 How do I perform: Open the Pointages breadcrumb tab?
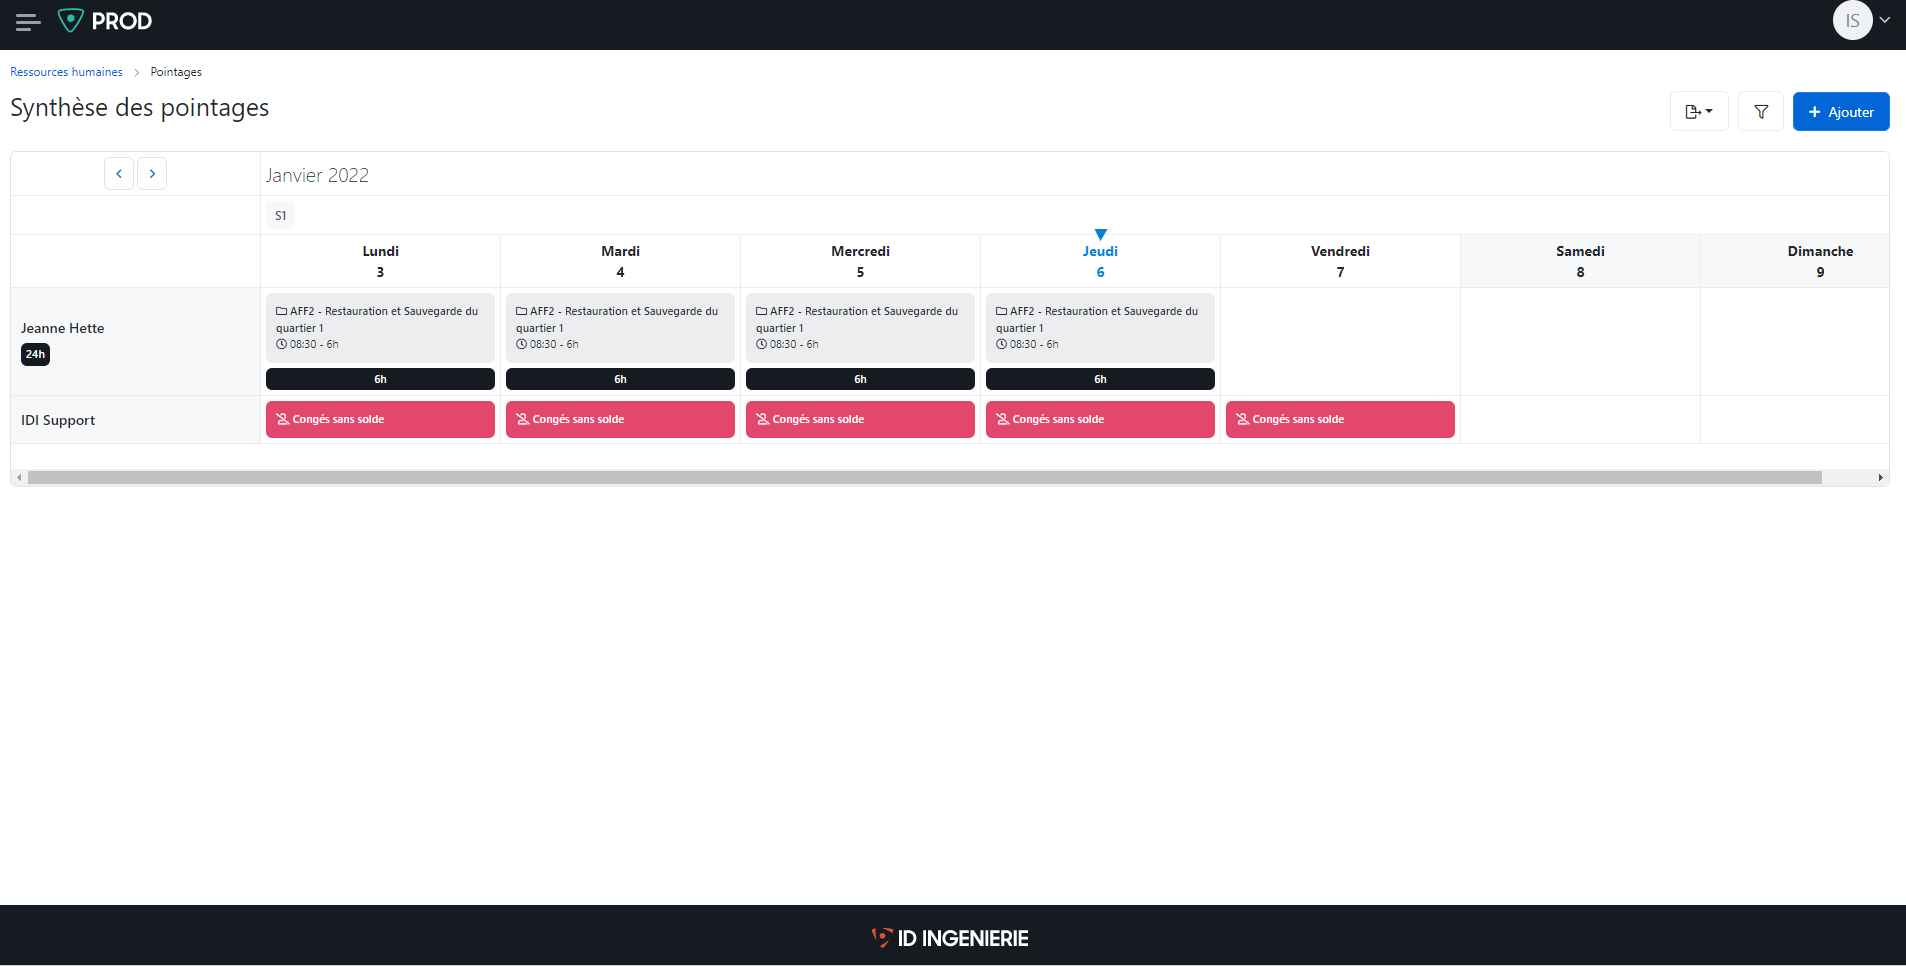[x=176, y=71]
